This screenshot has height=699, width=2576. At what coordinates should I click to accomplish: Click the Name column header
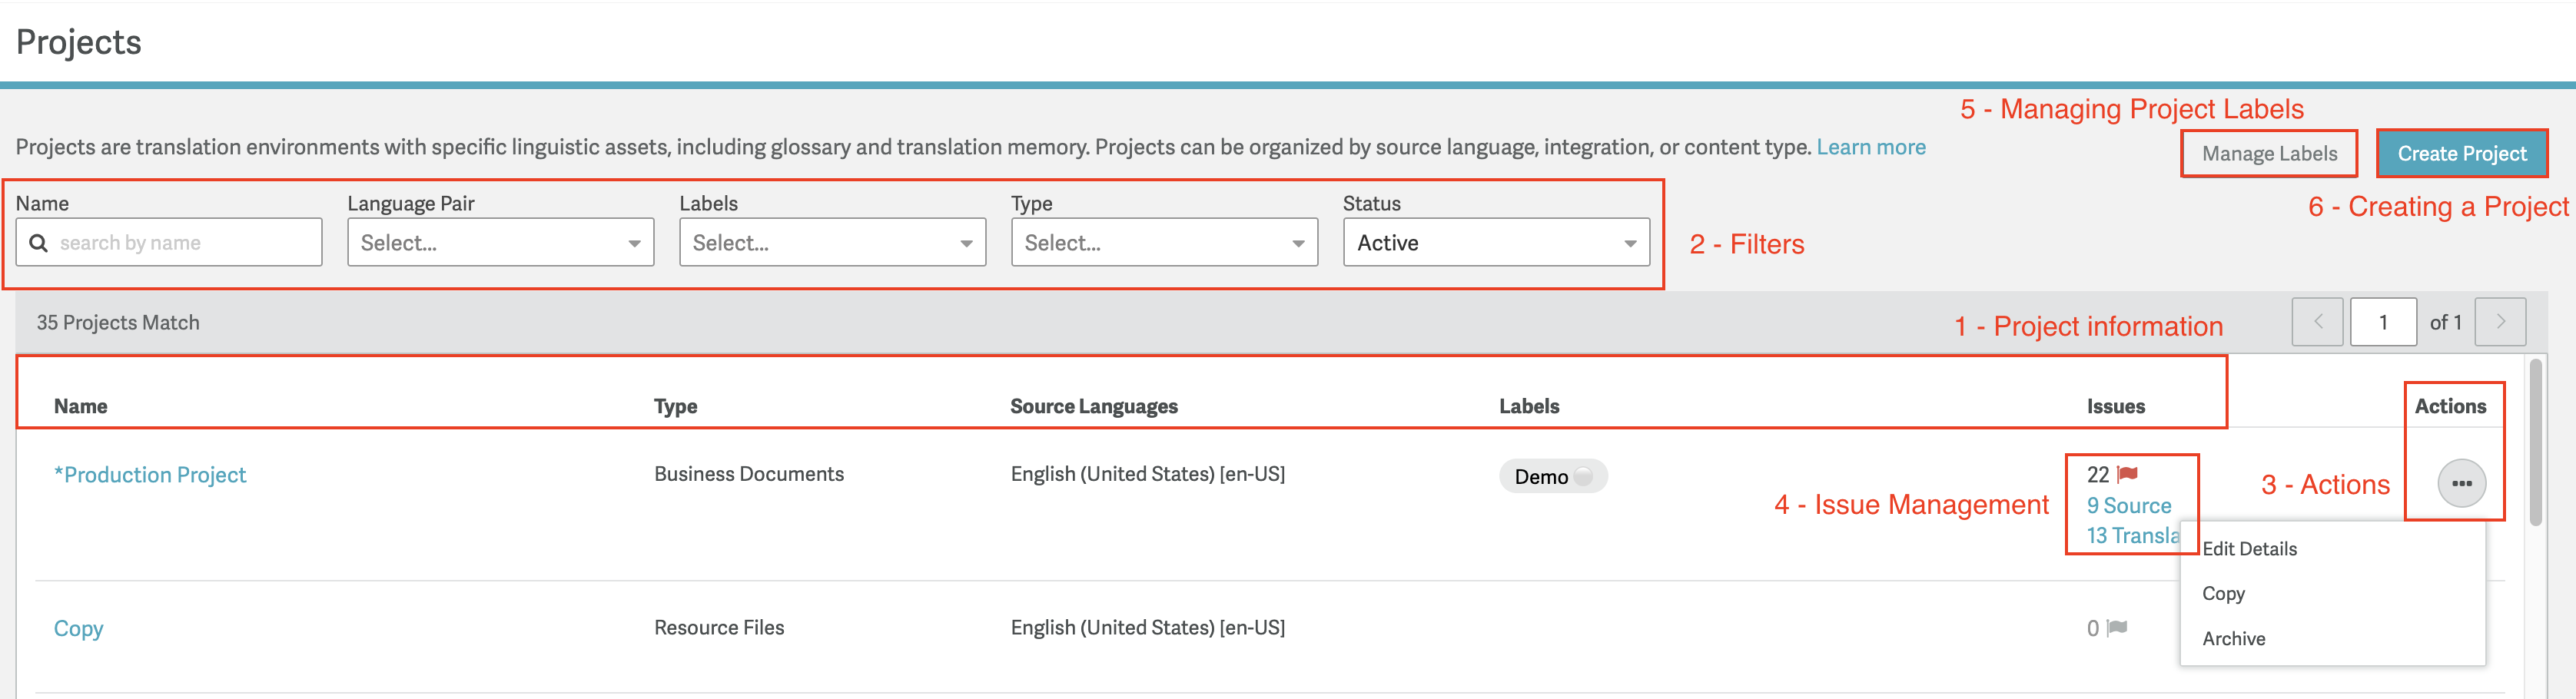click(81, 407)
